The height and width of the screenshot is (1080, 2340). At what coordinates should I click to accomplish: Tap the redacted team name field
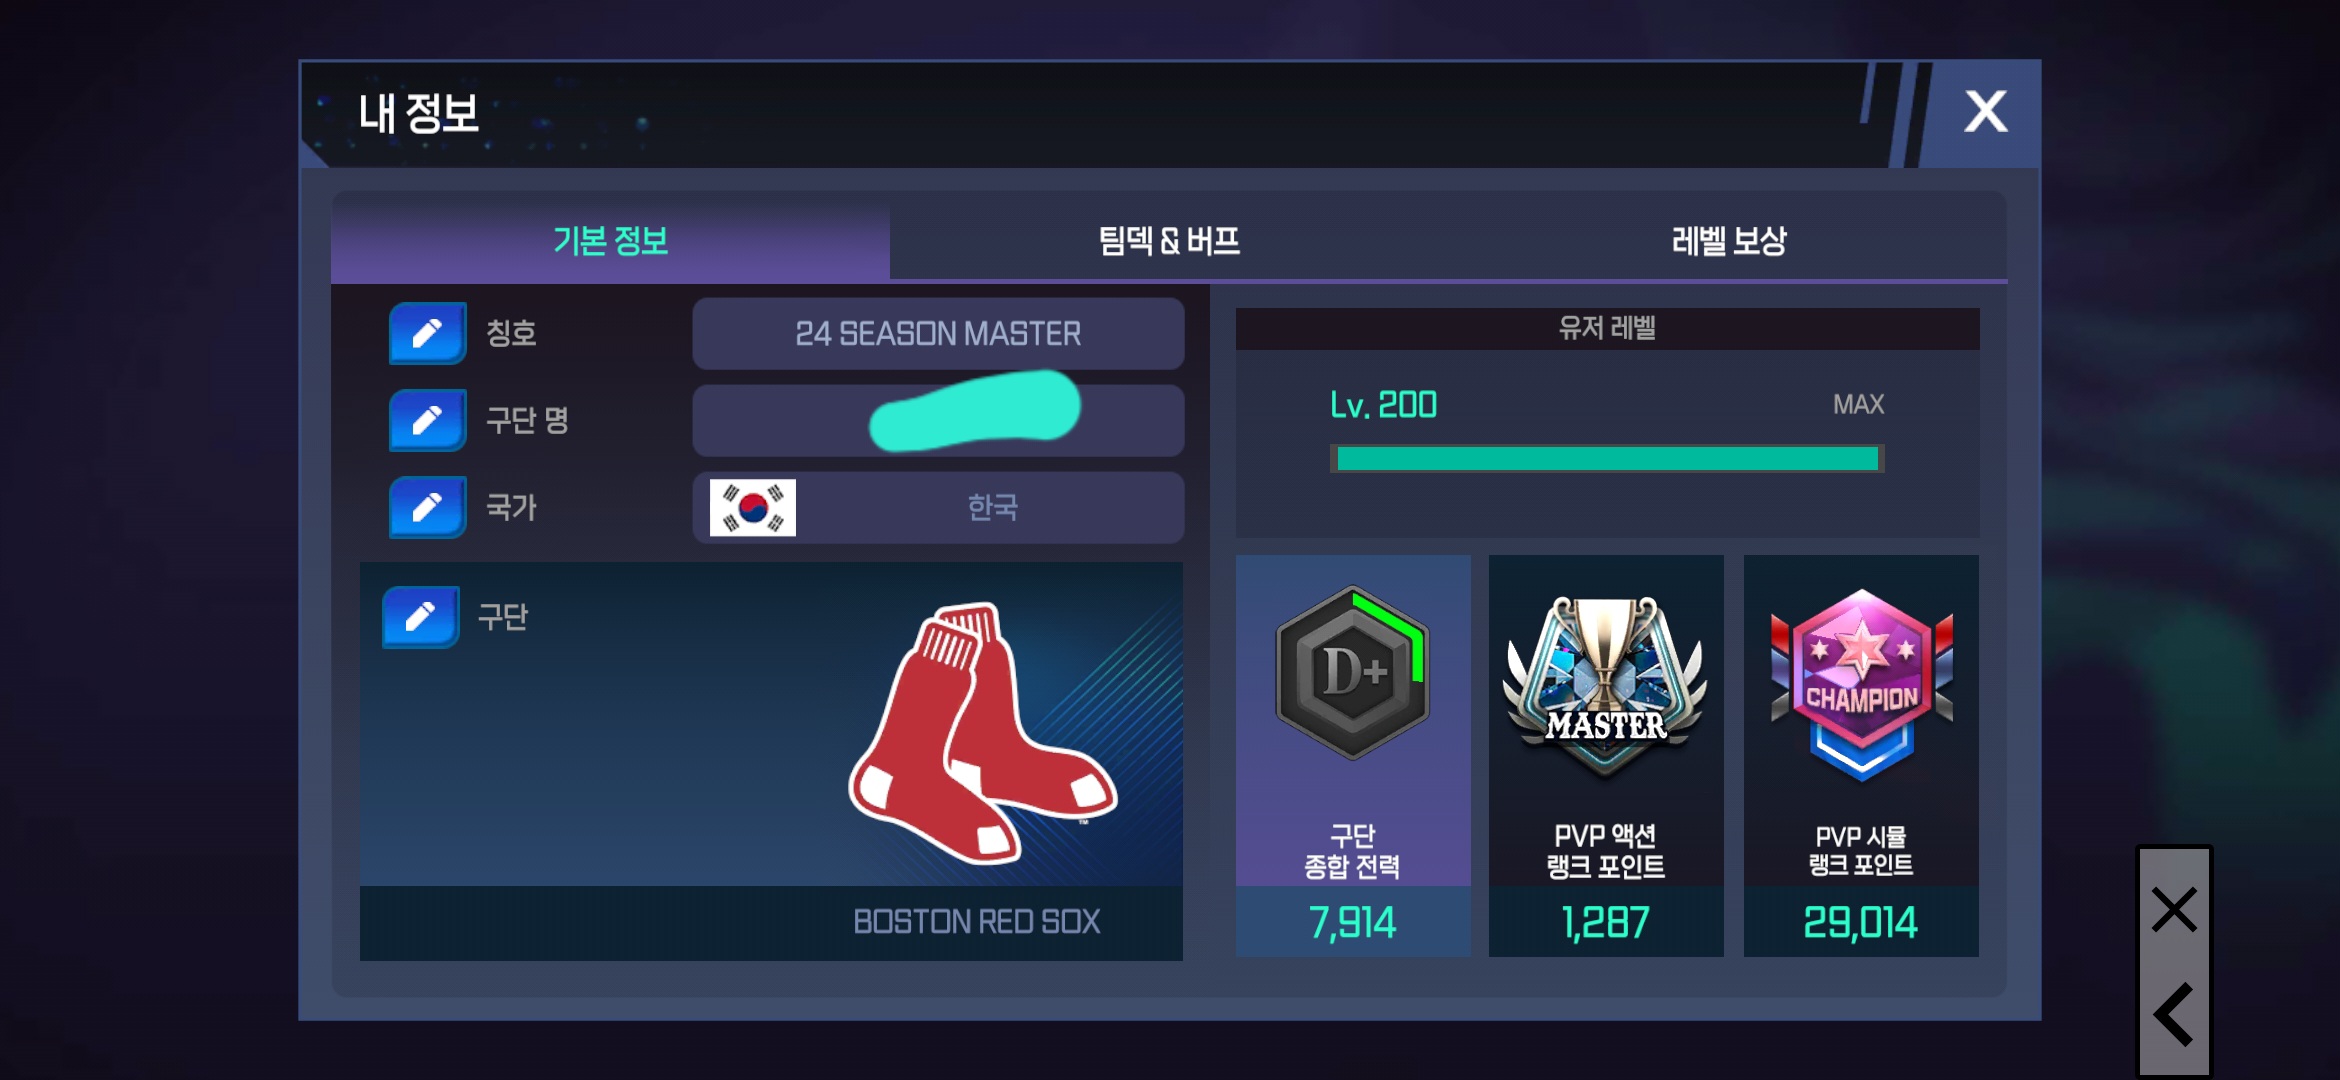(938, 420)
